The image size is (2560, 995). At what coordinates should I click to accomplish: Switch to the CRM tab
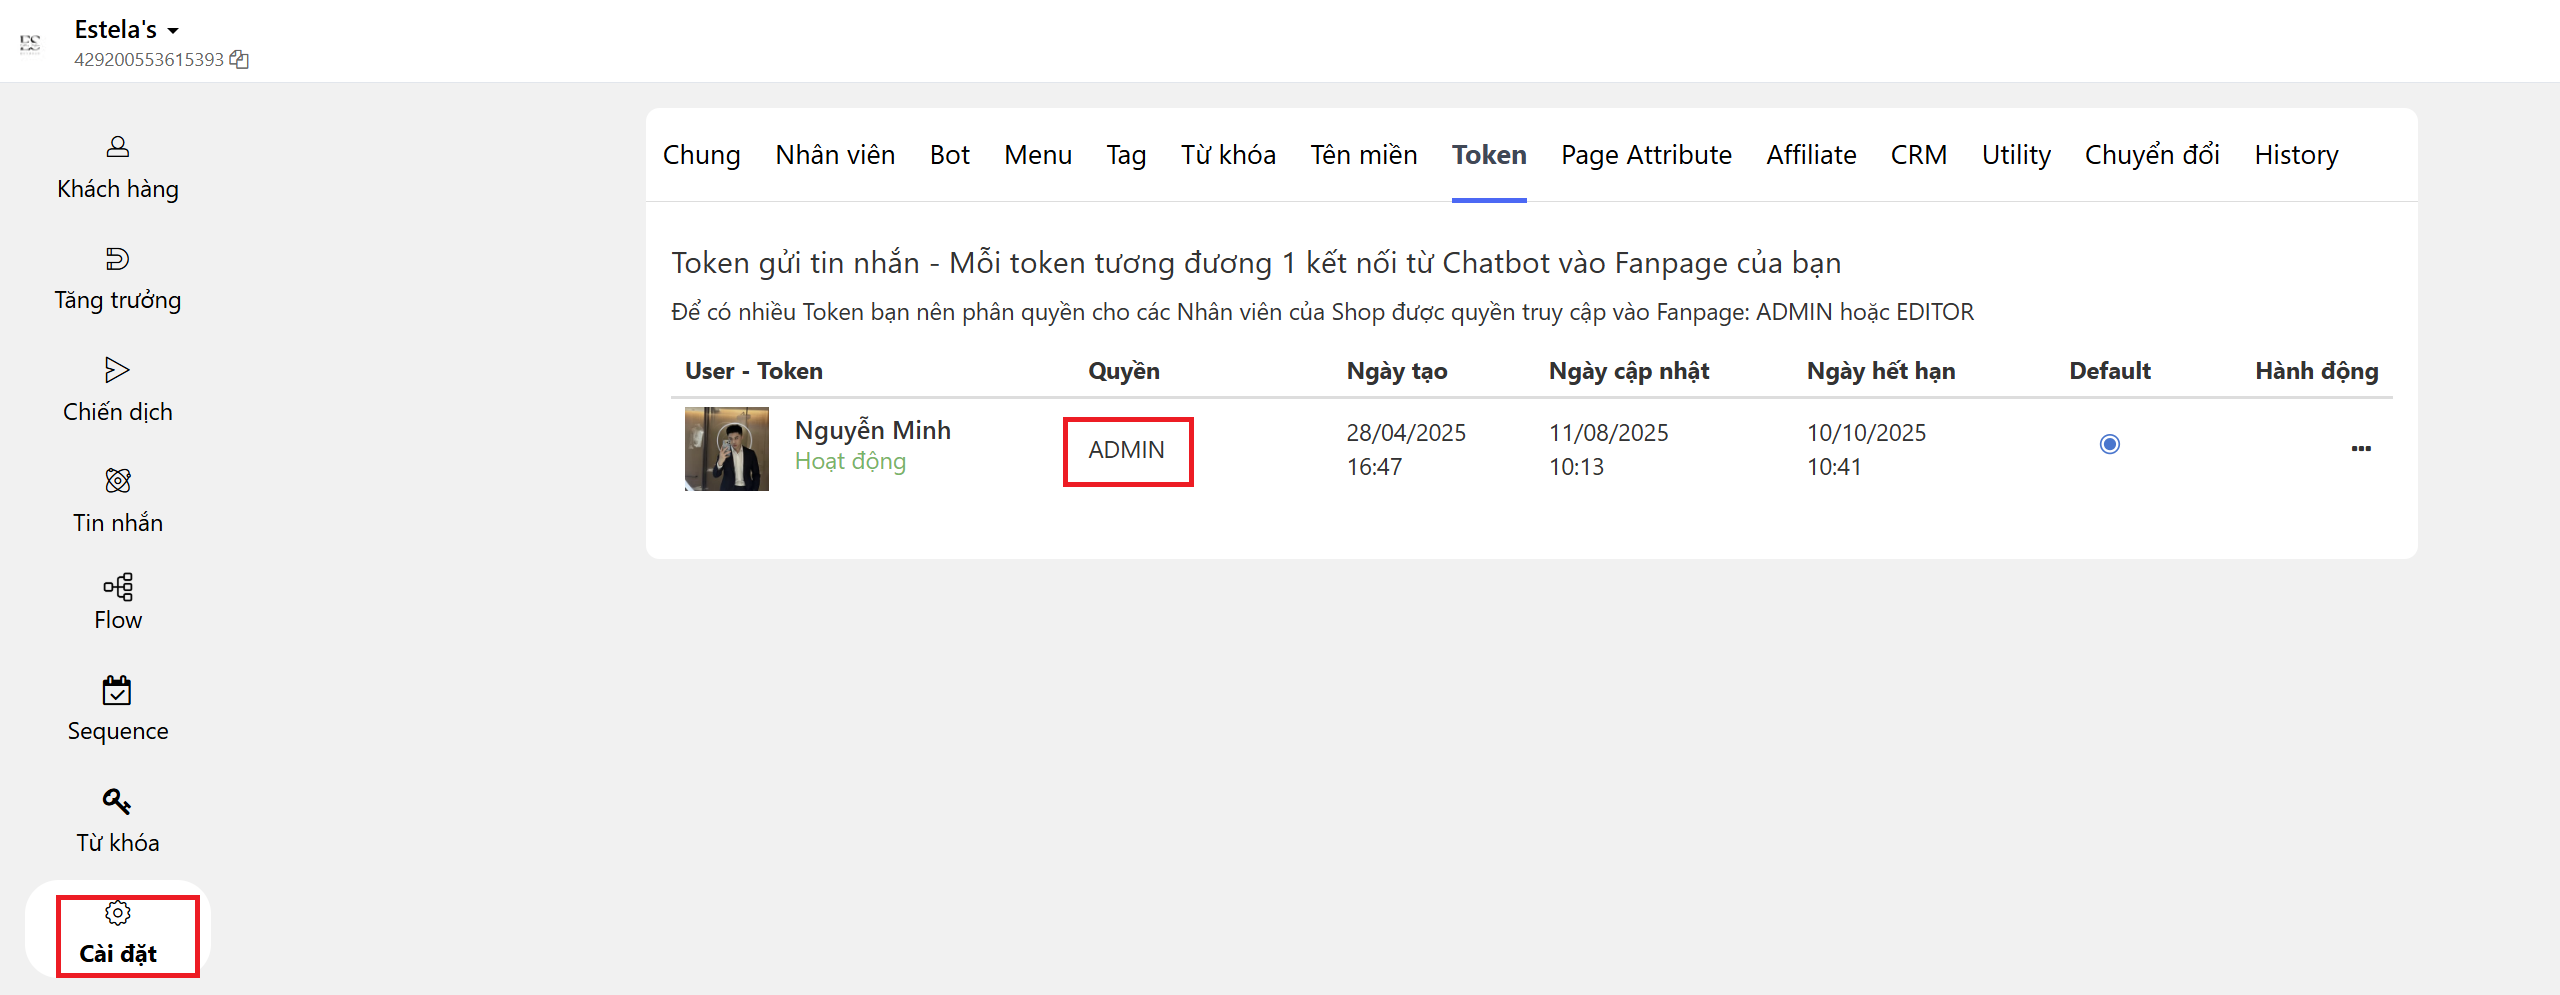(1918, 155)
